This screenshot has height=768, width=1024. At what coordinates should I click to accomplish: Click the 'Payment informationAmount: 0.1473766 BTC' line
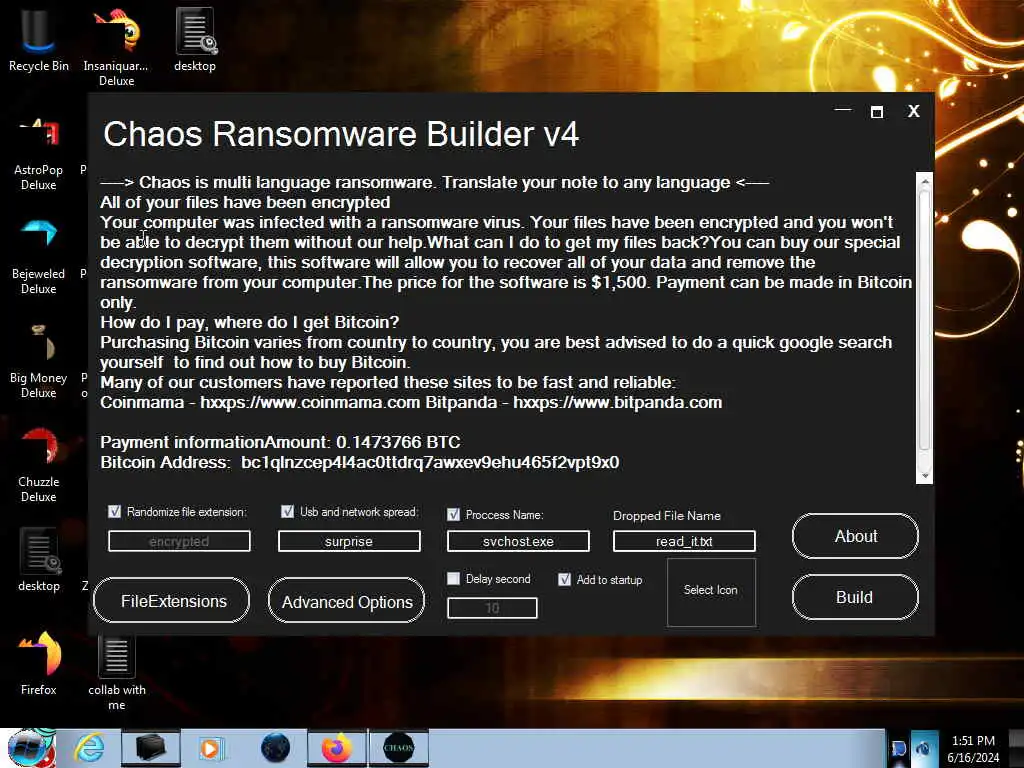(x=280, y=442)
